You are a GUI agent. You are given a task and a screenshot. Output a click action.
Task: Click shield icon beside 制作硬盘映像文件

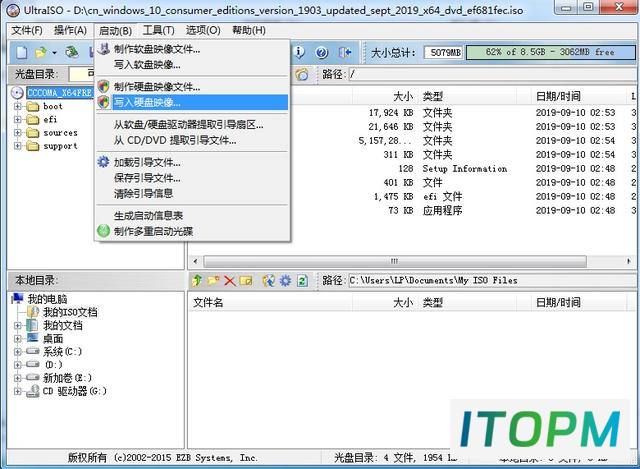[x=104, y=87]
